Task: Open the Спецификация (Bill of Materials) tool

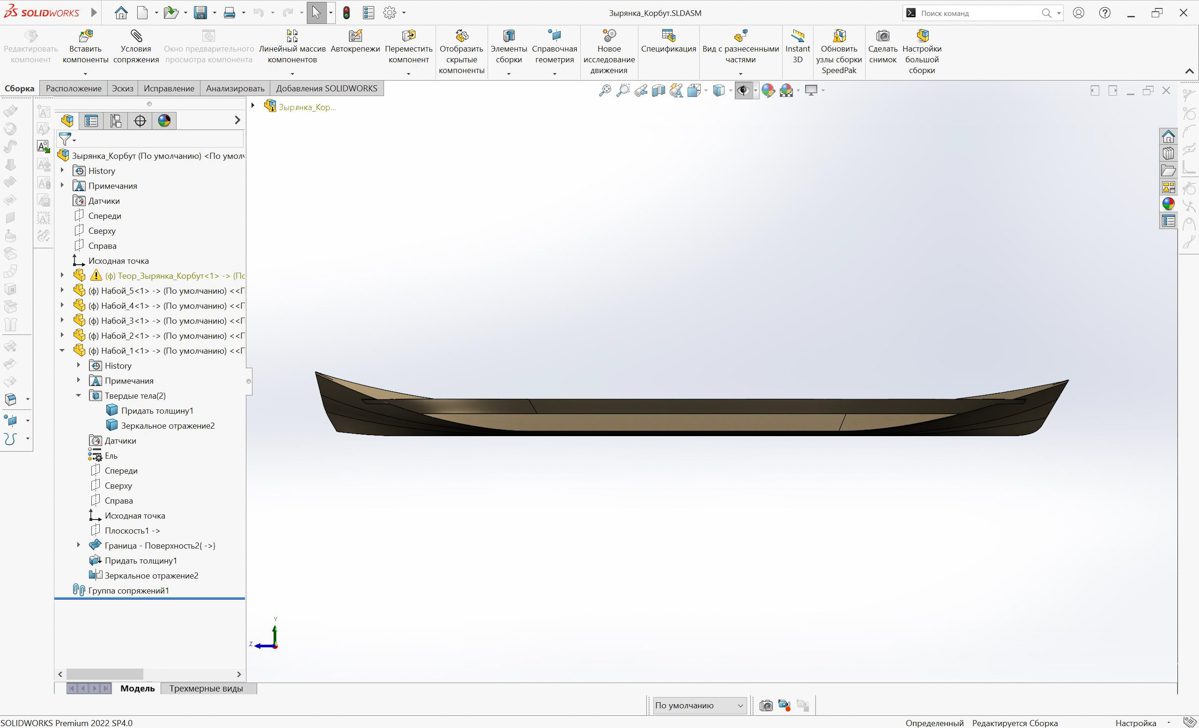Action: [x=668, y=36]
